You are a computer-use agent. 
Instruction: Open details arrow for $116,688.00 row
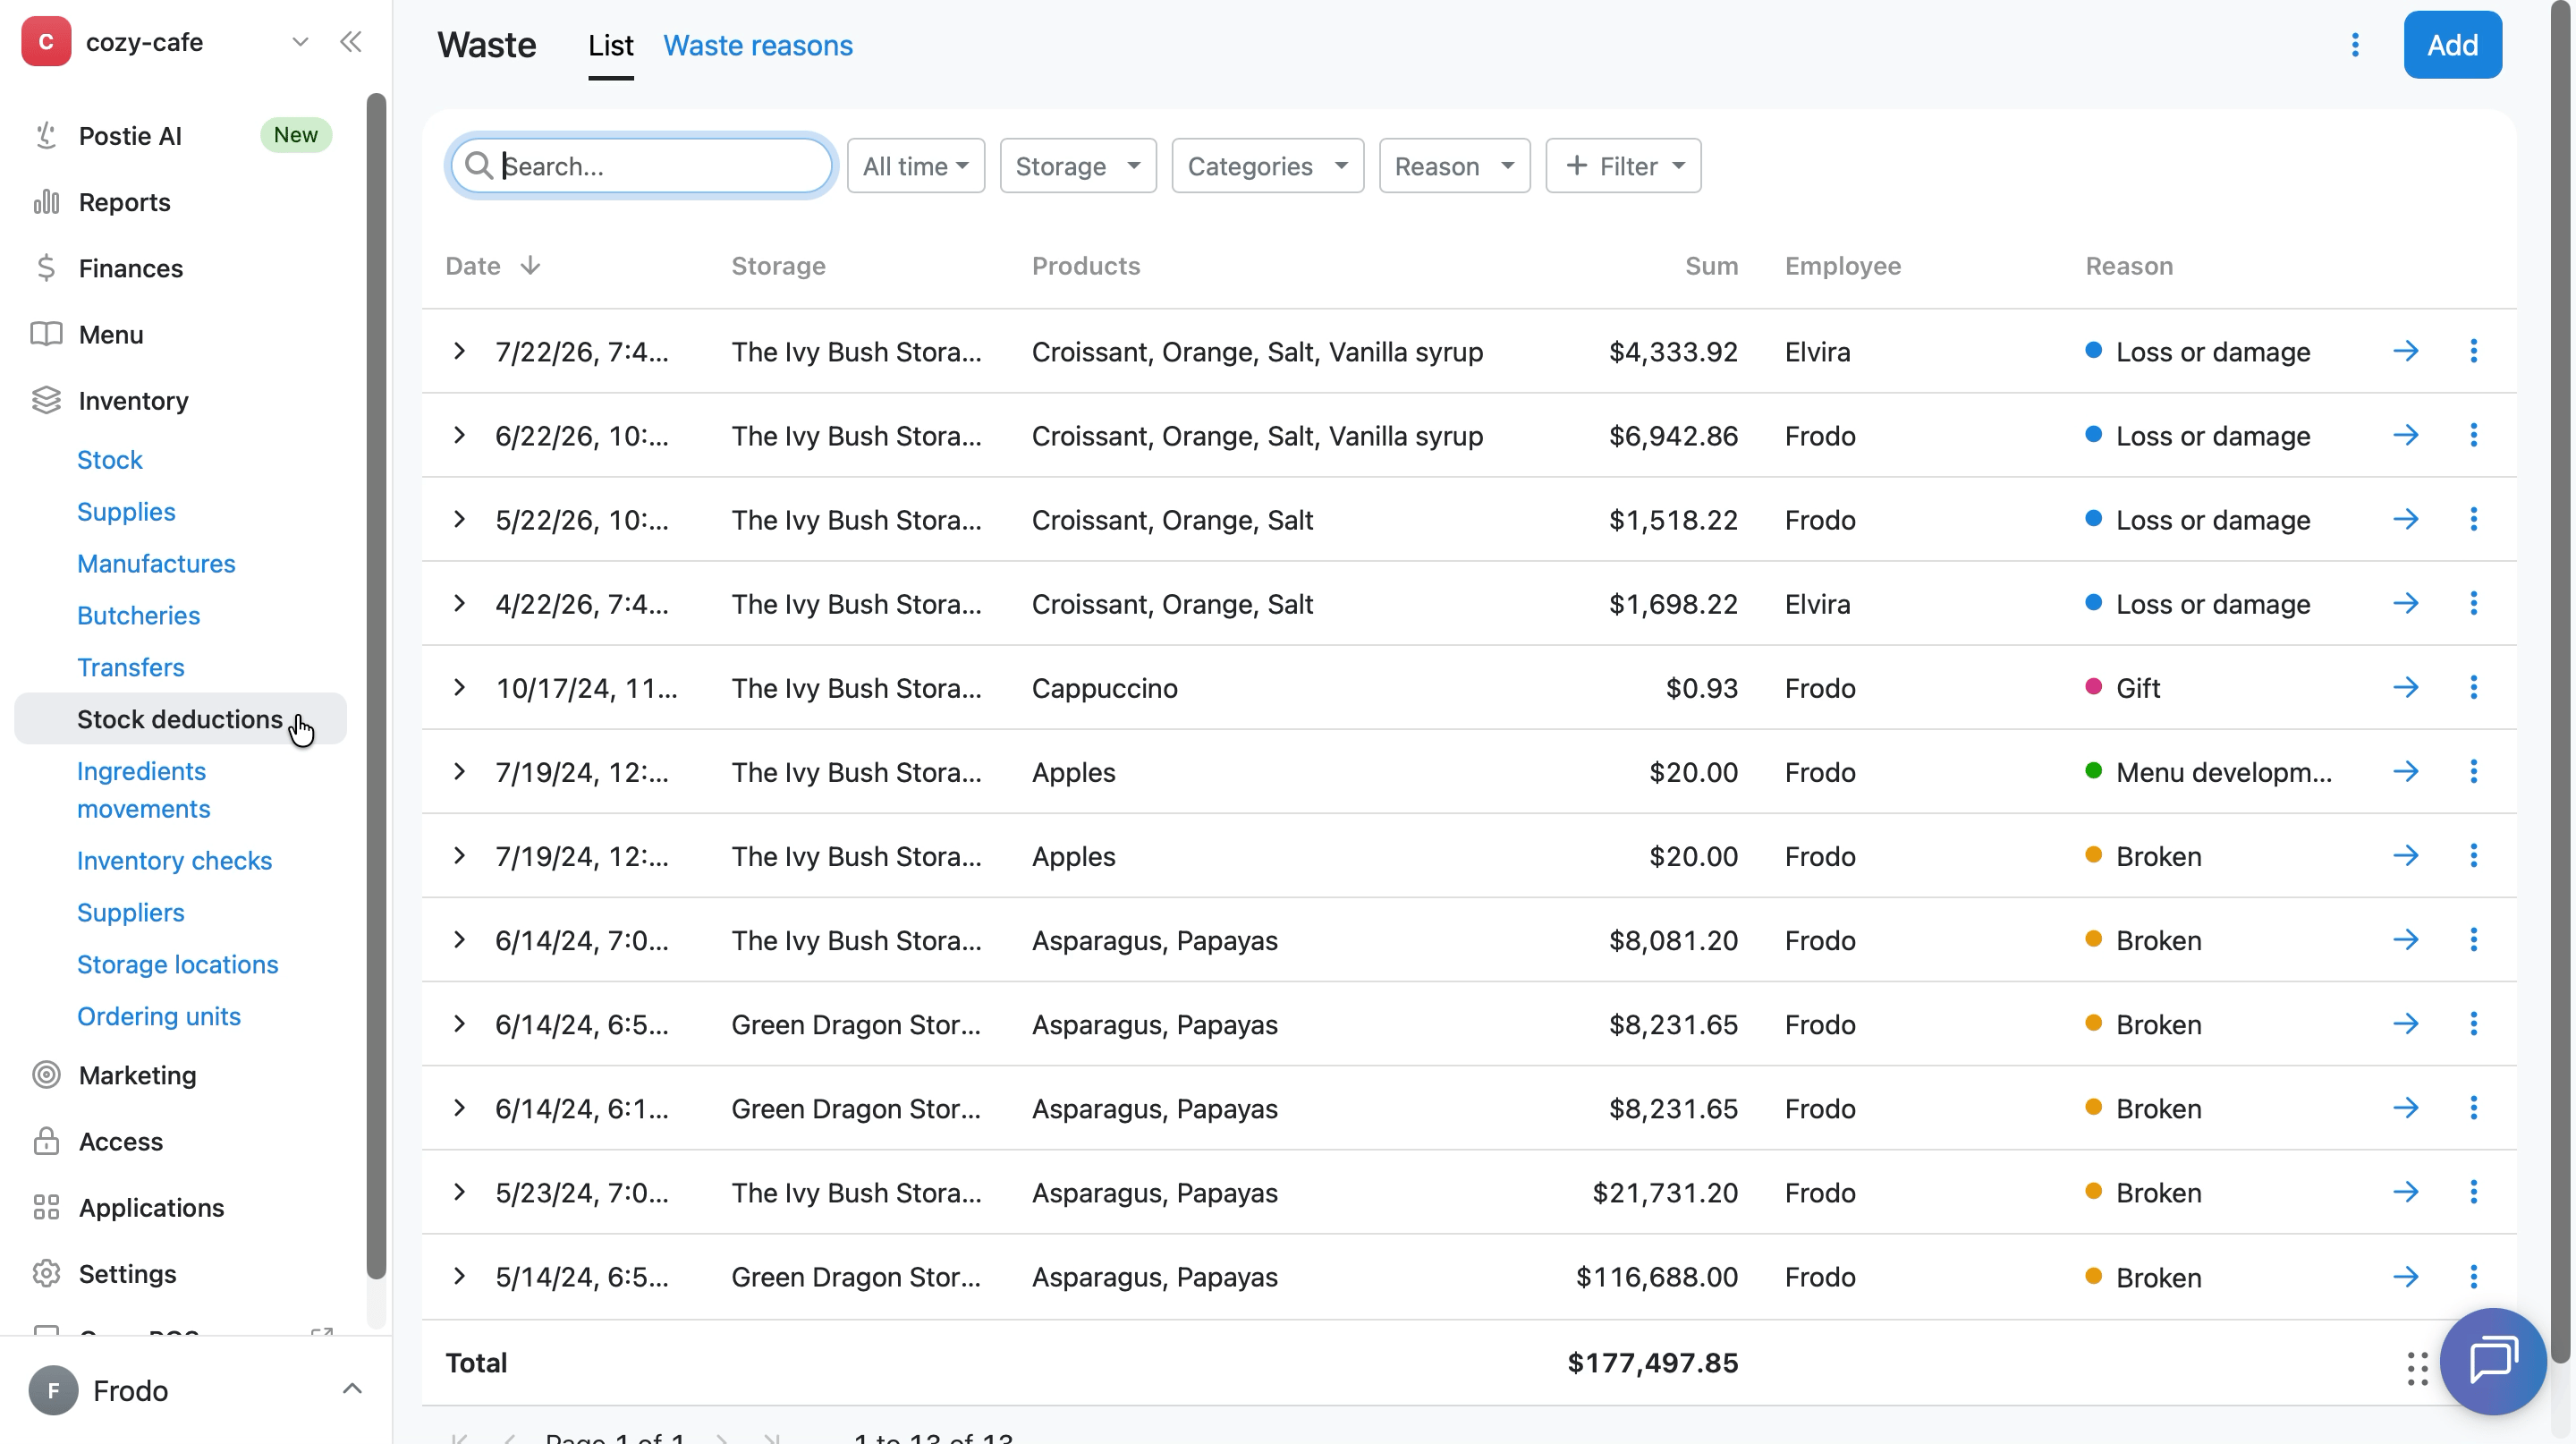(2405, 1276)
